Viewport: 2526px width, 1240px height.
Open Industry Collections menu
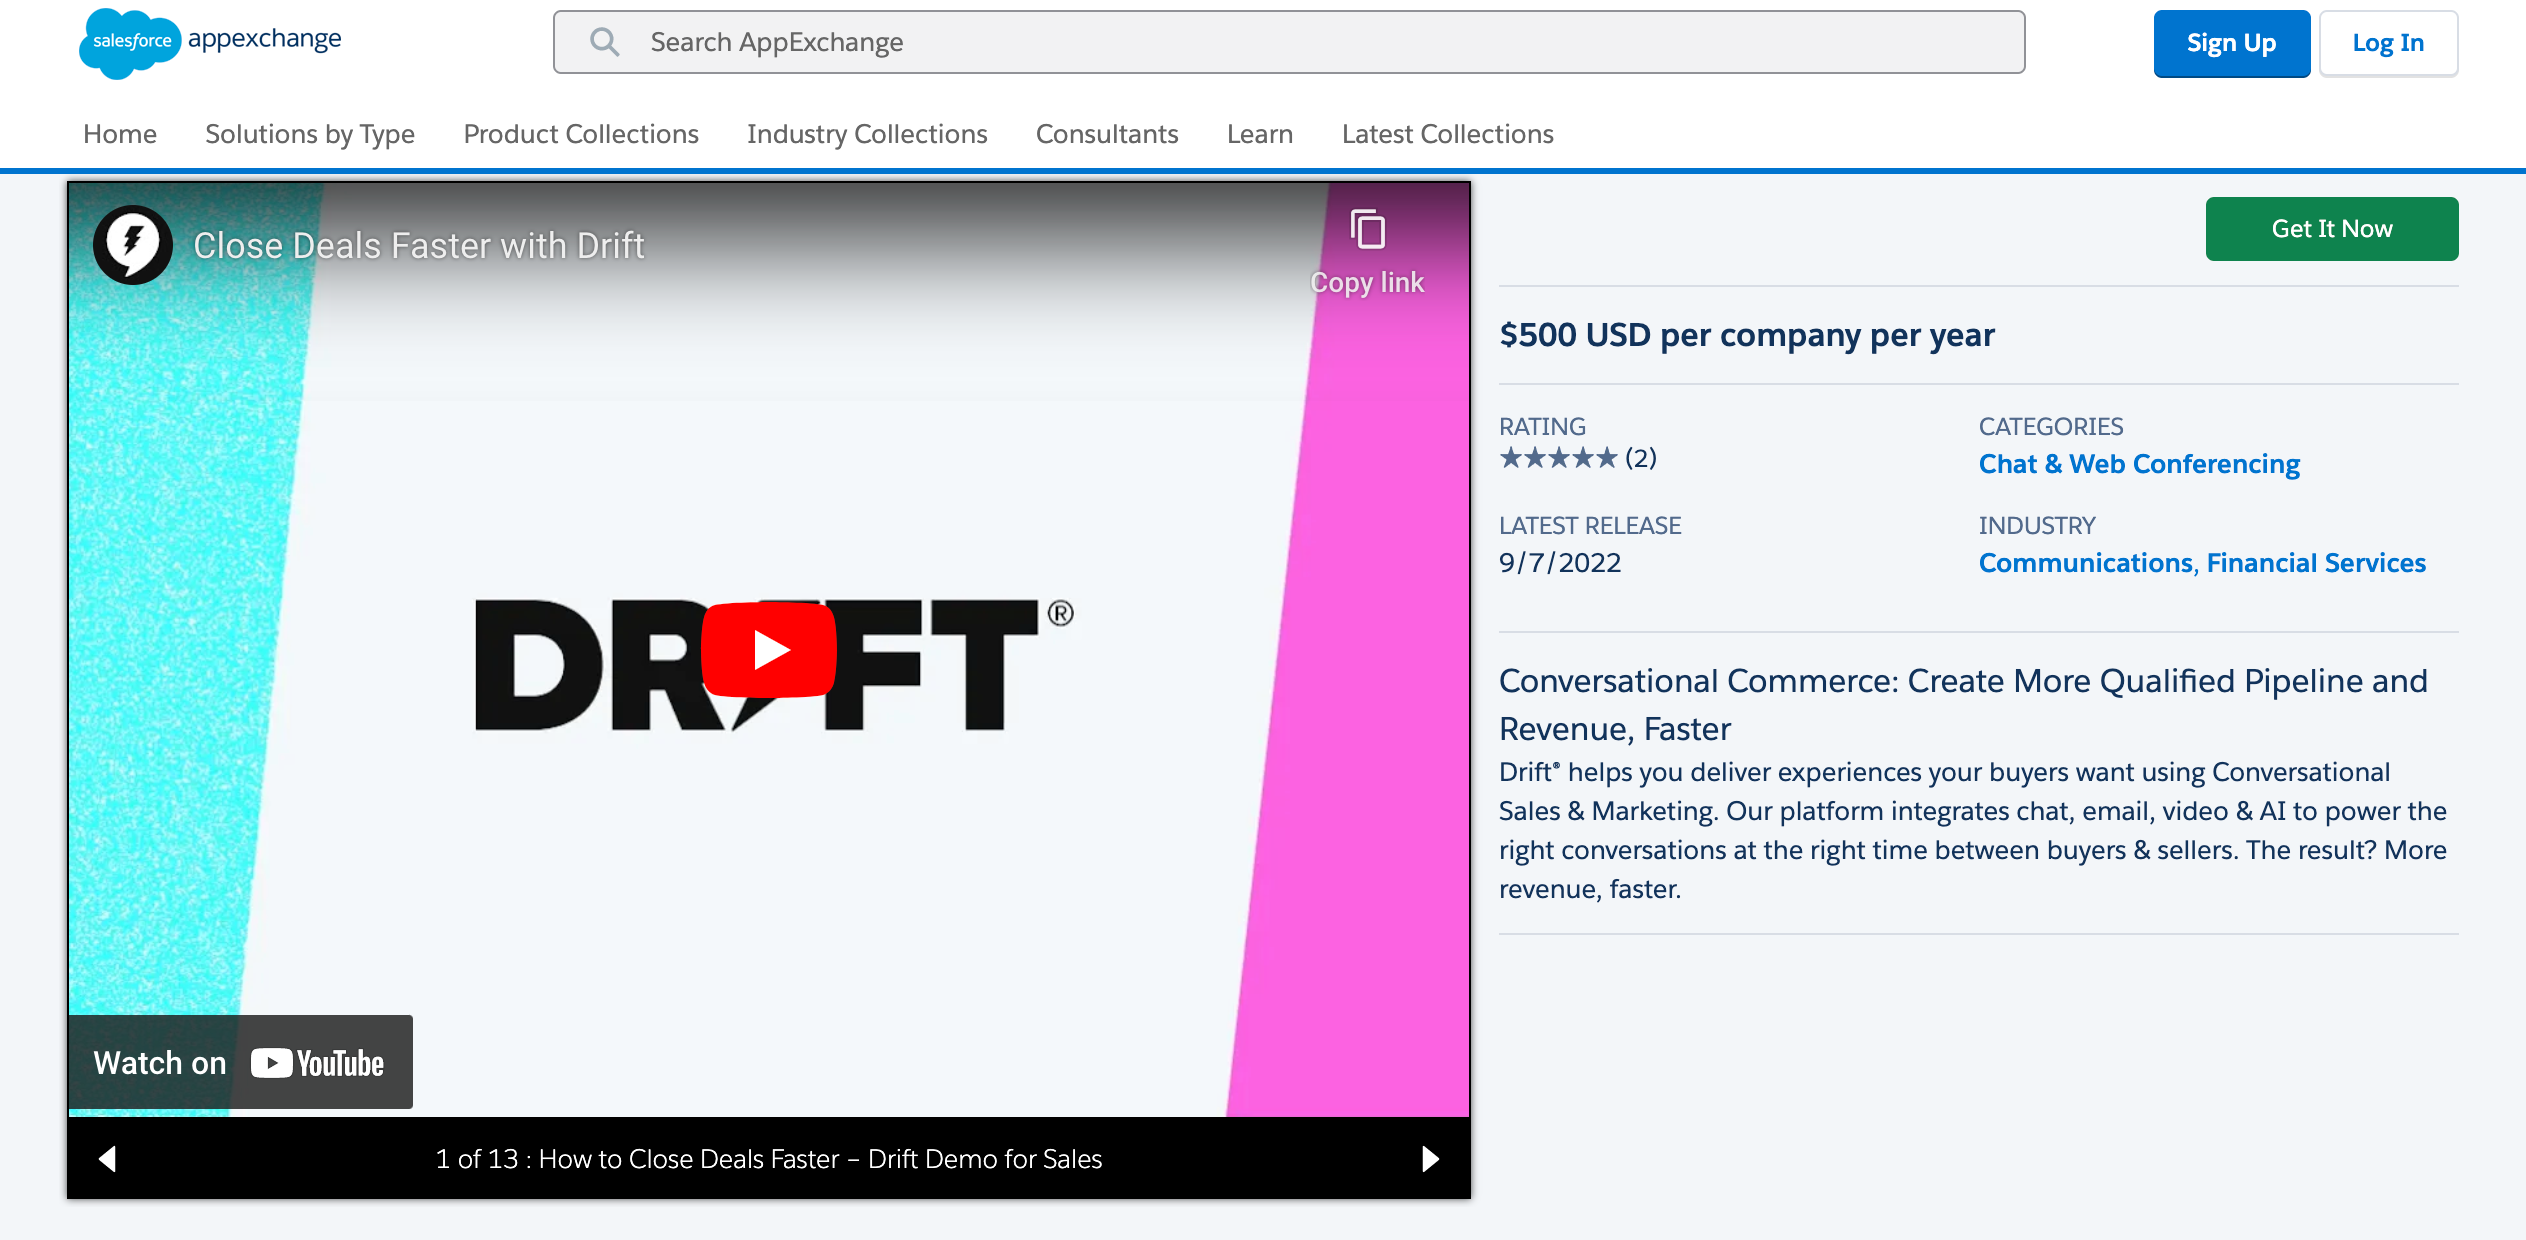[867, 134]
